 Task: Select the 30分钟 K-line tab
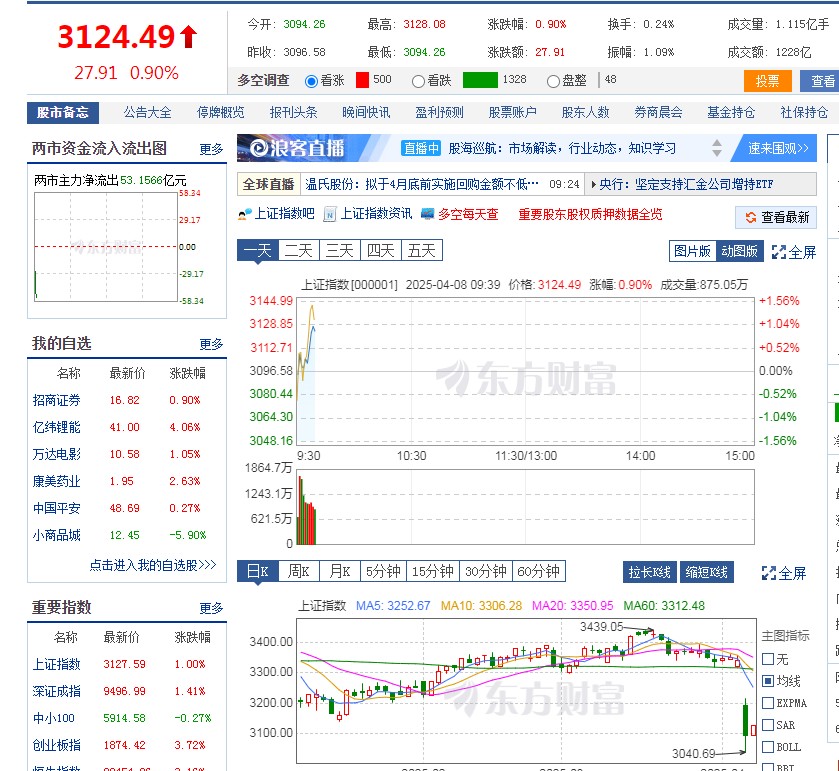tap(486, 571)
